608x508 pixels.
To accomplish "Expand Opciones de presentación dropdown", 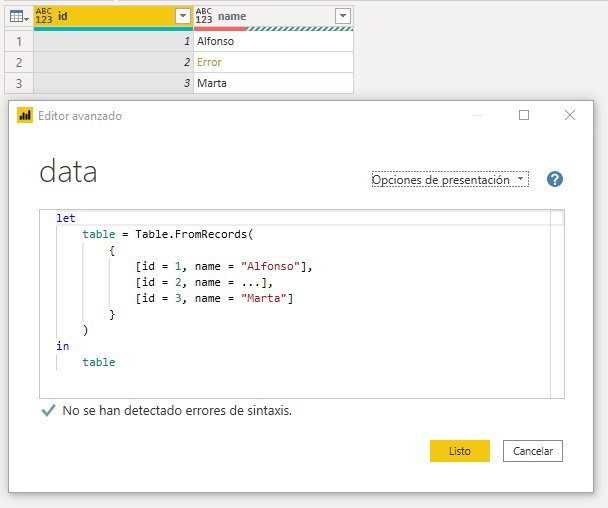I will 450,179.
